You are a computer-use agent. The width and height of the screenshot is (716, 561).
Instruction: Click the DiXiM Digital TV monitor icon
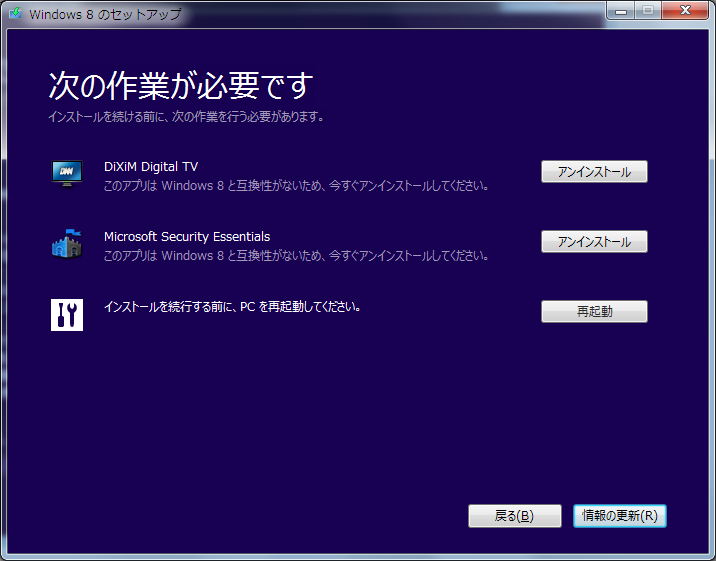coord(67,173)
